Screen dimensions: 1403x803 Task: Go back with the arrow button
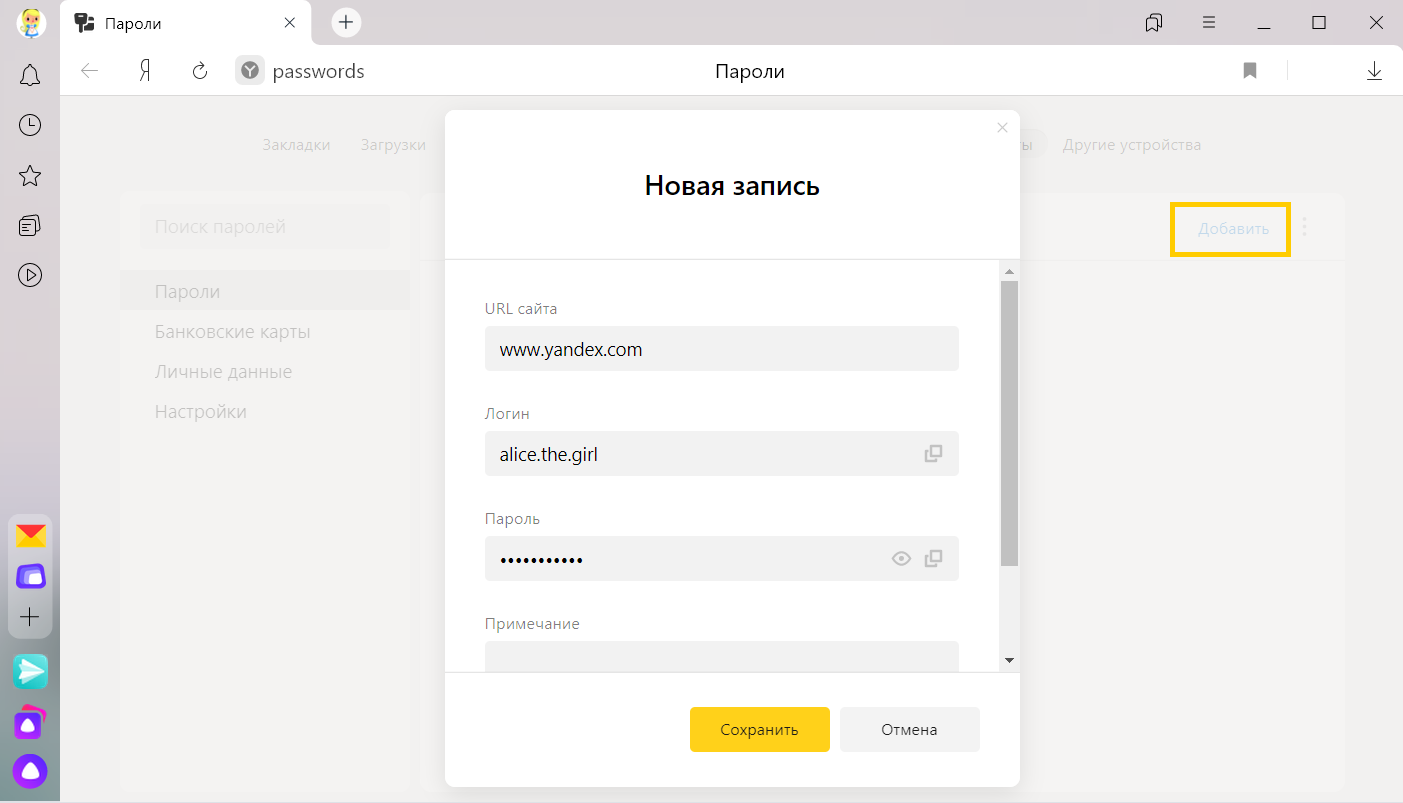(90, 71)
